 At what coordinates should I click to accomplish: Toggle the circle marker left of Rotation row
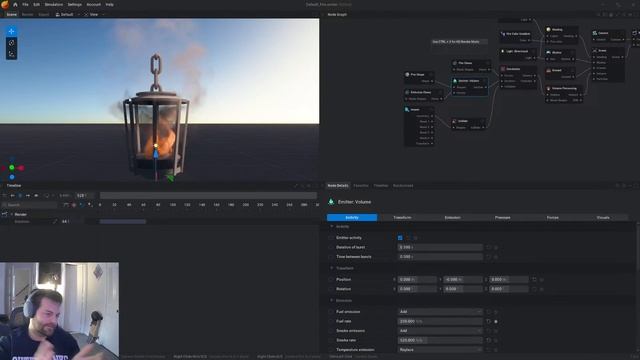tap(331, 289)
